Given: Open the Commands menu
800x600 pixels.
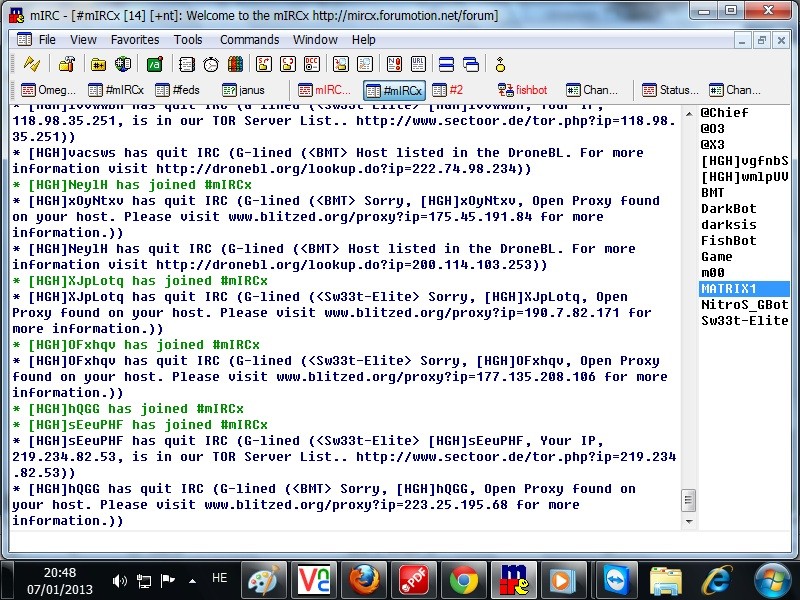Looking at the screenshot, I should point(249,40).
